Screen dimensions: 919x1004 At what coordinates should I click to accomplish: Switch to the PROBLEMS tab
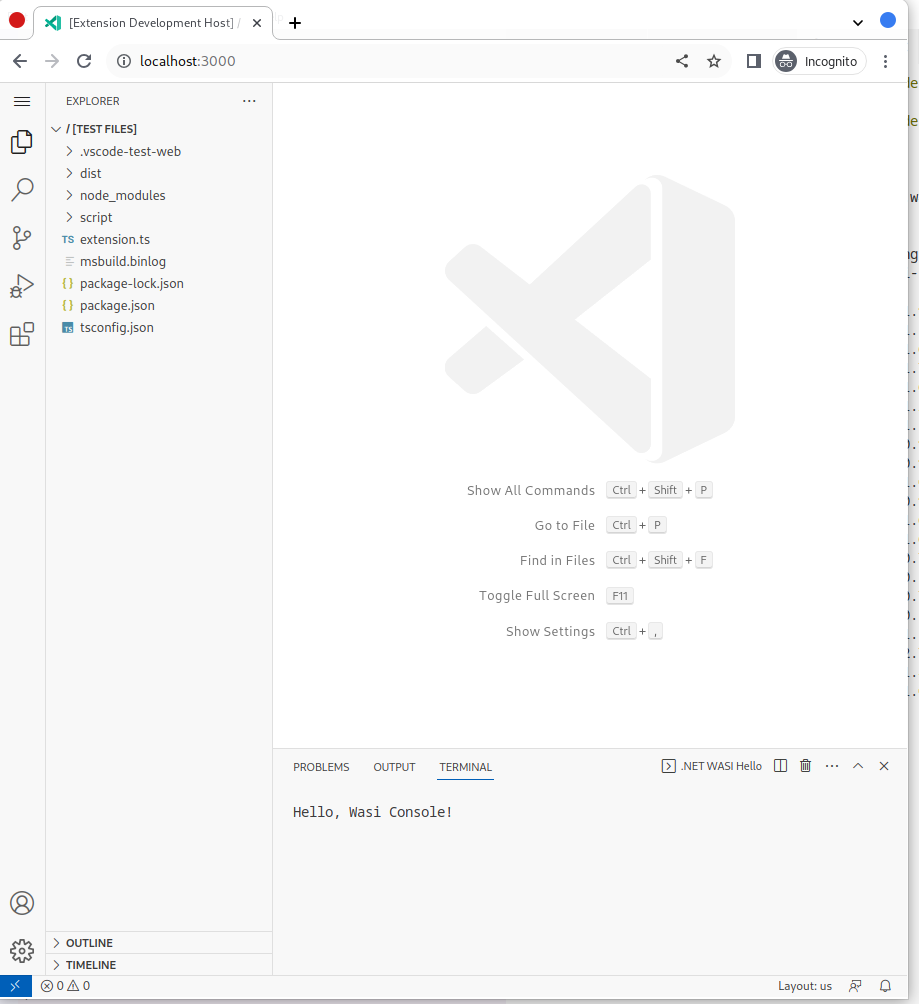point(321,766)
